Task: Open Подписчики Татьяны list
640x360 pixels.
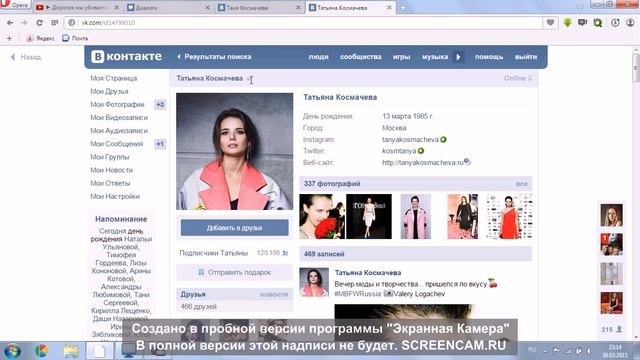Action: coord(234,253)
